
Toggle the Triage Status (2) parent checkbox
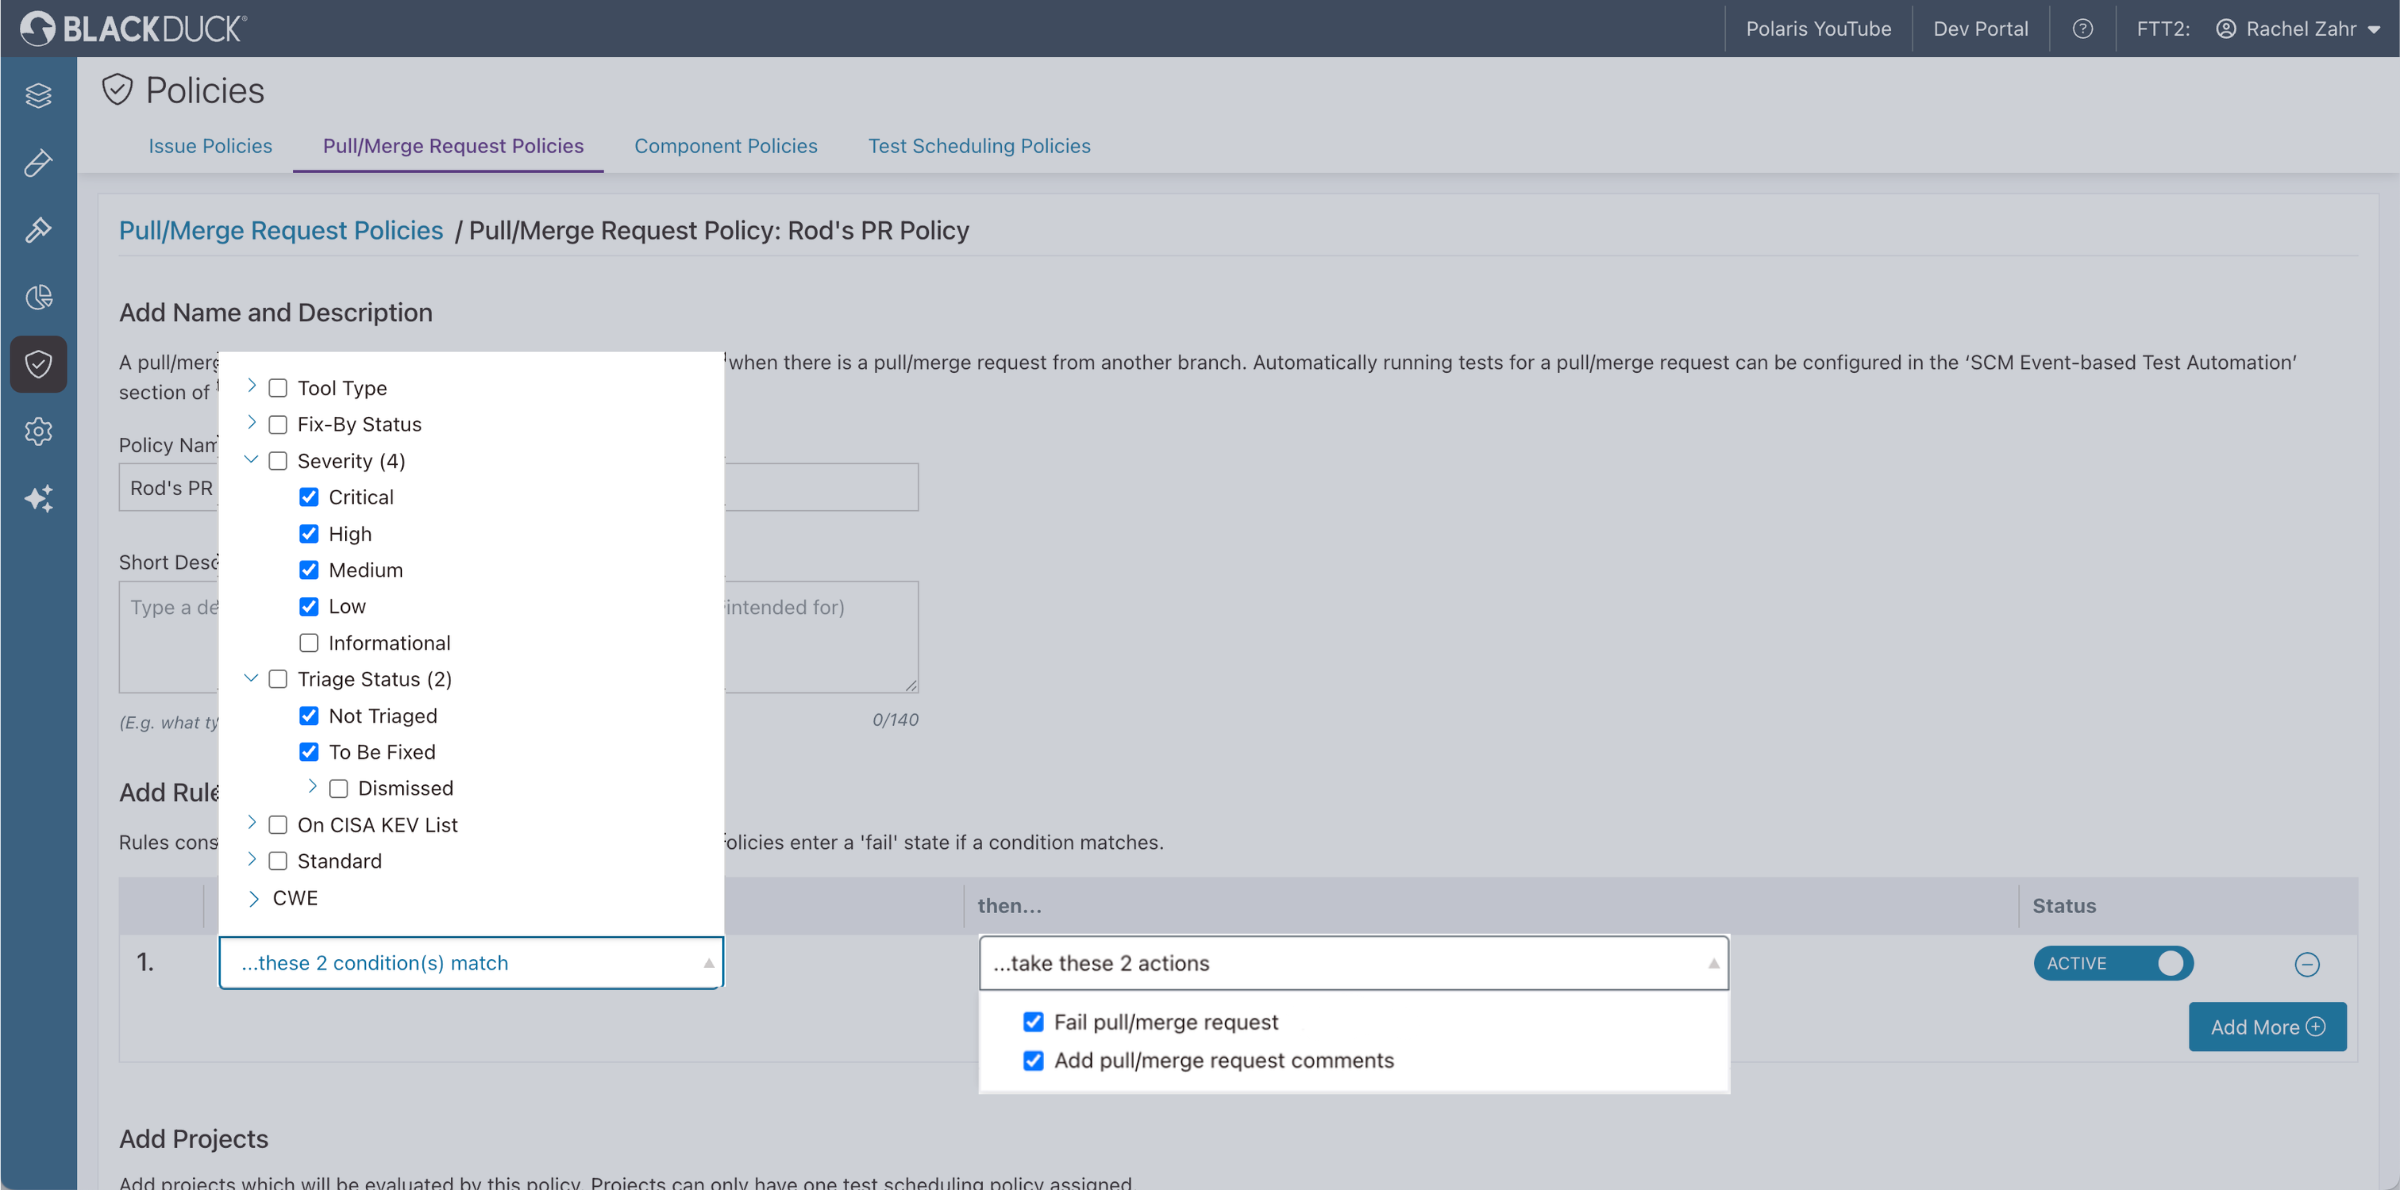tap(278, 679)
